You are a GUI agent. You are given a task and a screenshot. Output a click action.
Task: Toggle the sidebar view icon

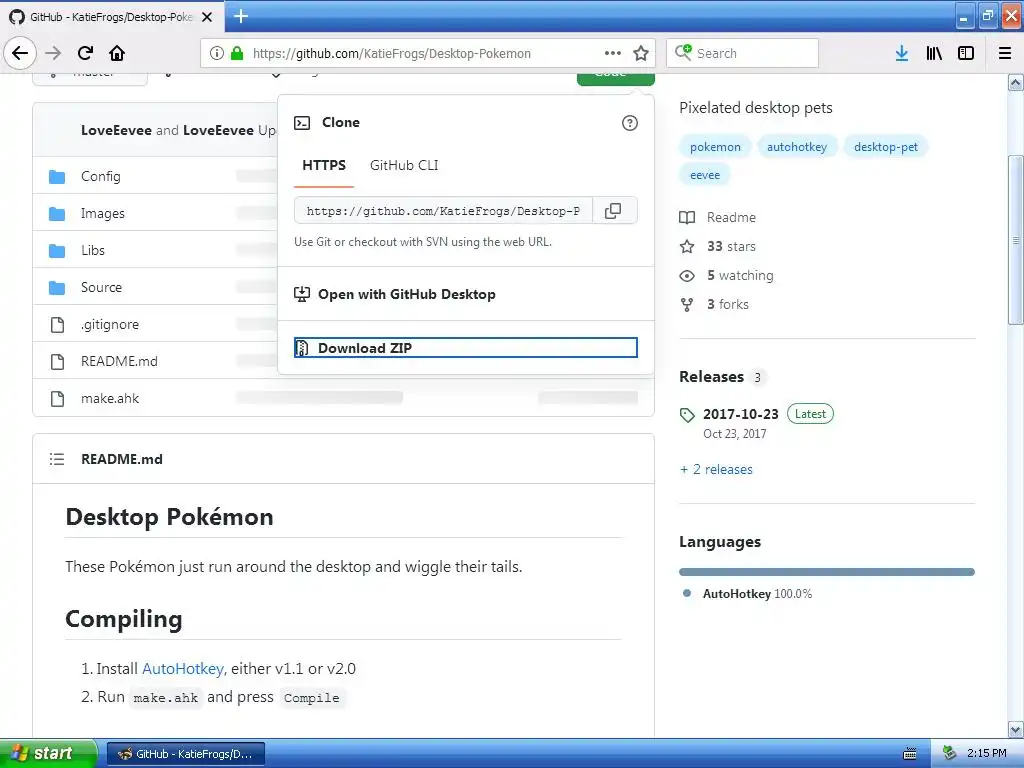[x=966, y=53]
